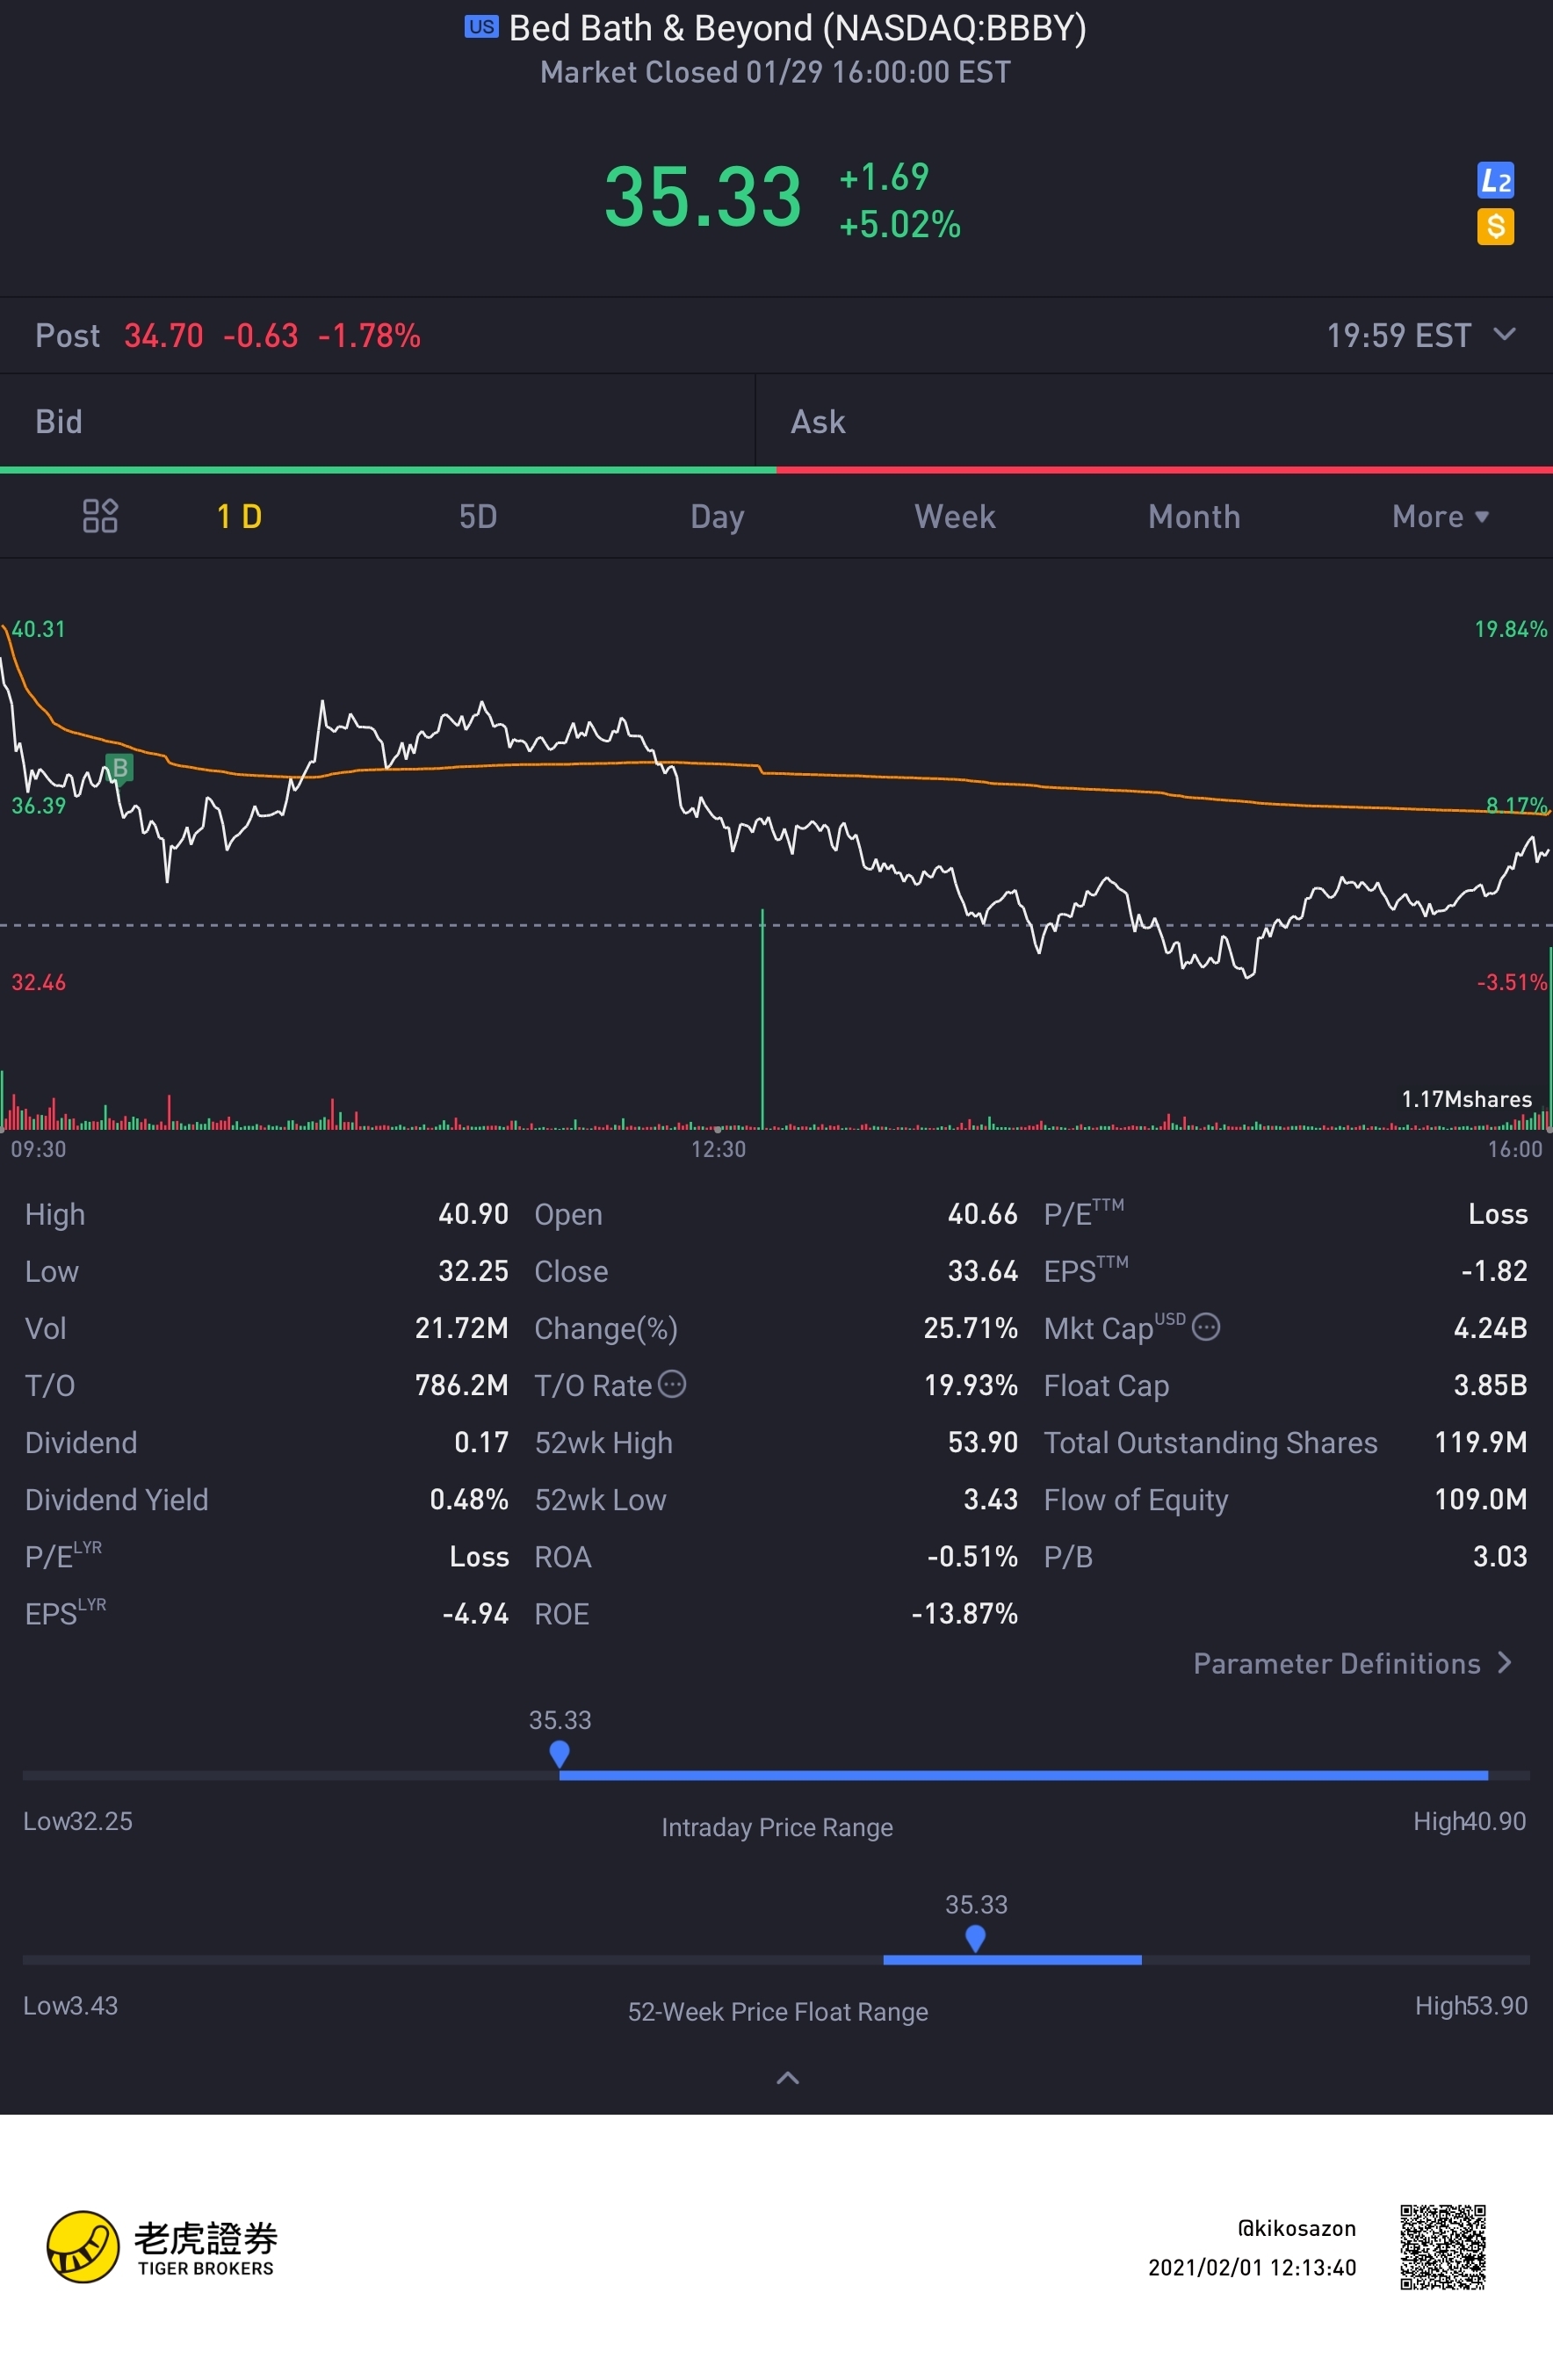This screenshot has width=1553, height=2380.
Task: Tap the 52wk Low 3.43 stat value
Action: point(990,1498)
